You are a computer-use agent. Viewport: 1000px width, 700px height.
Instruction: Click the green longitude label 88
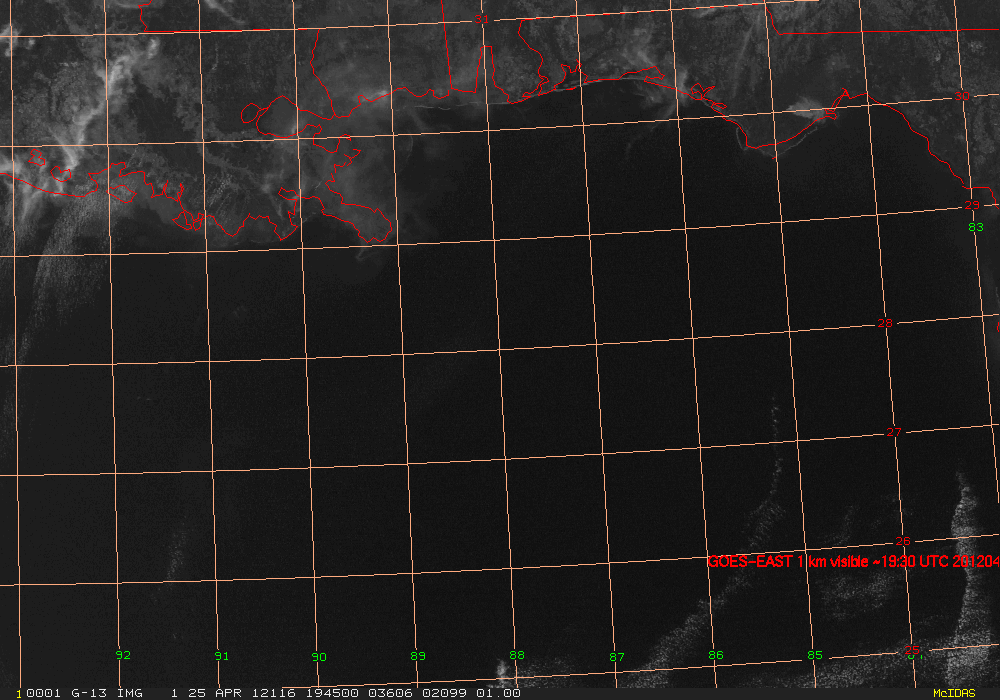tap(517, 655)
